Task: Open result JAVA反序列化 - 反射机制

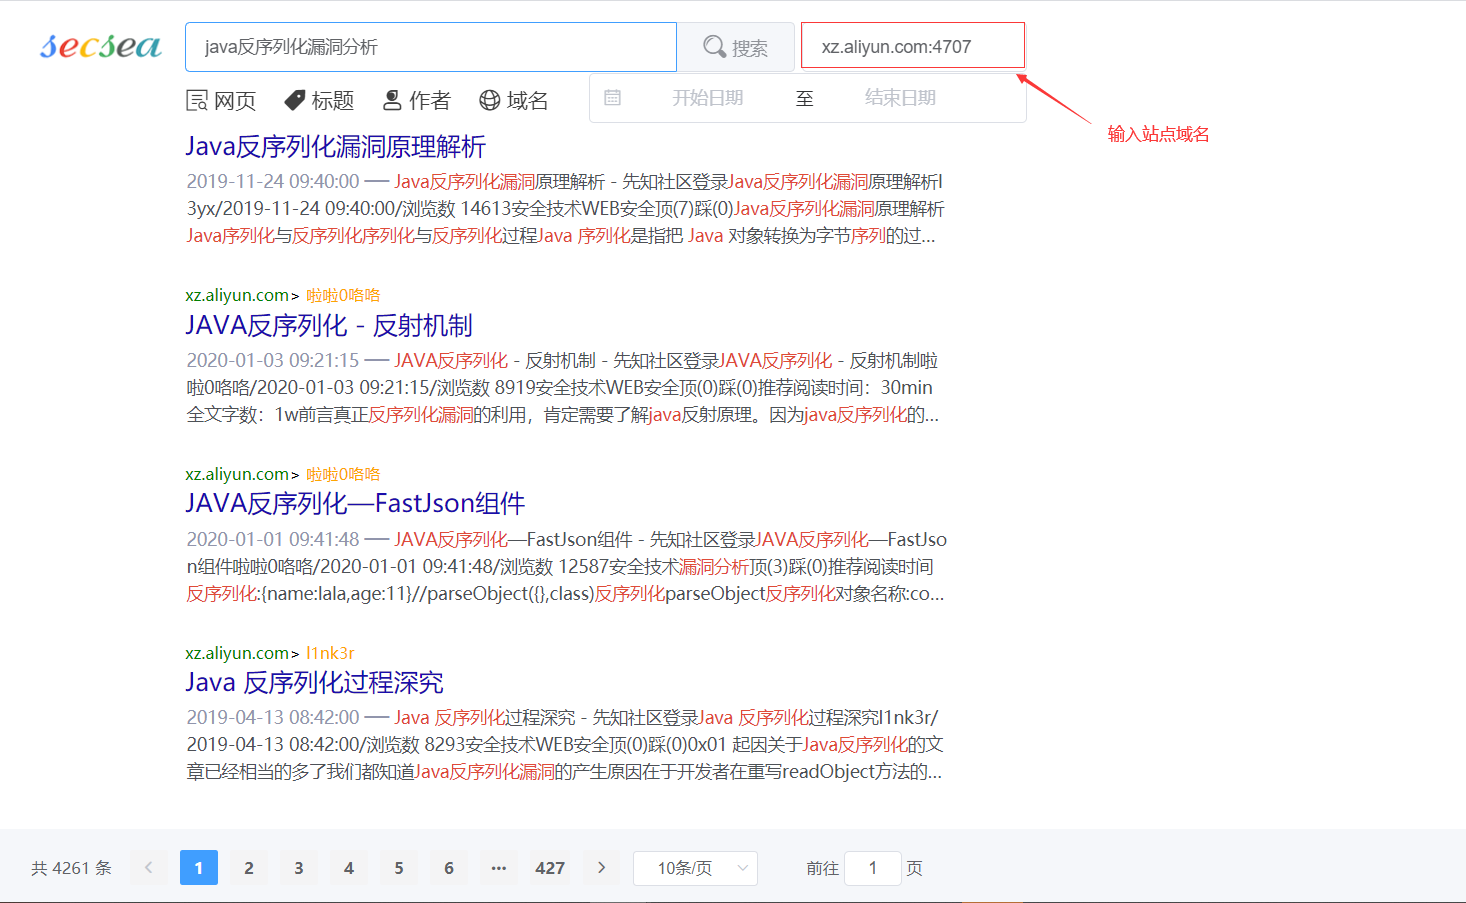Action: (x=329, y=326)
